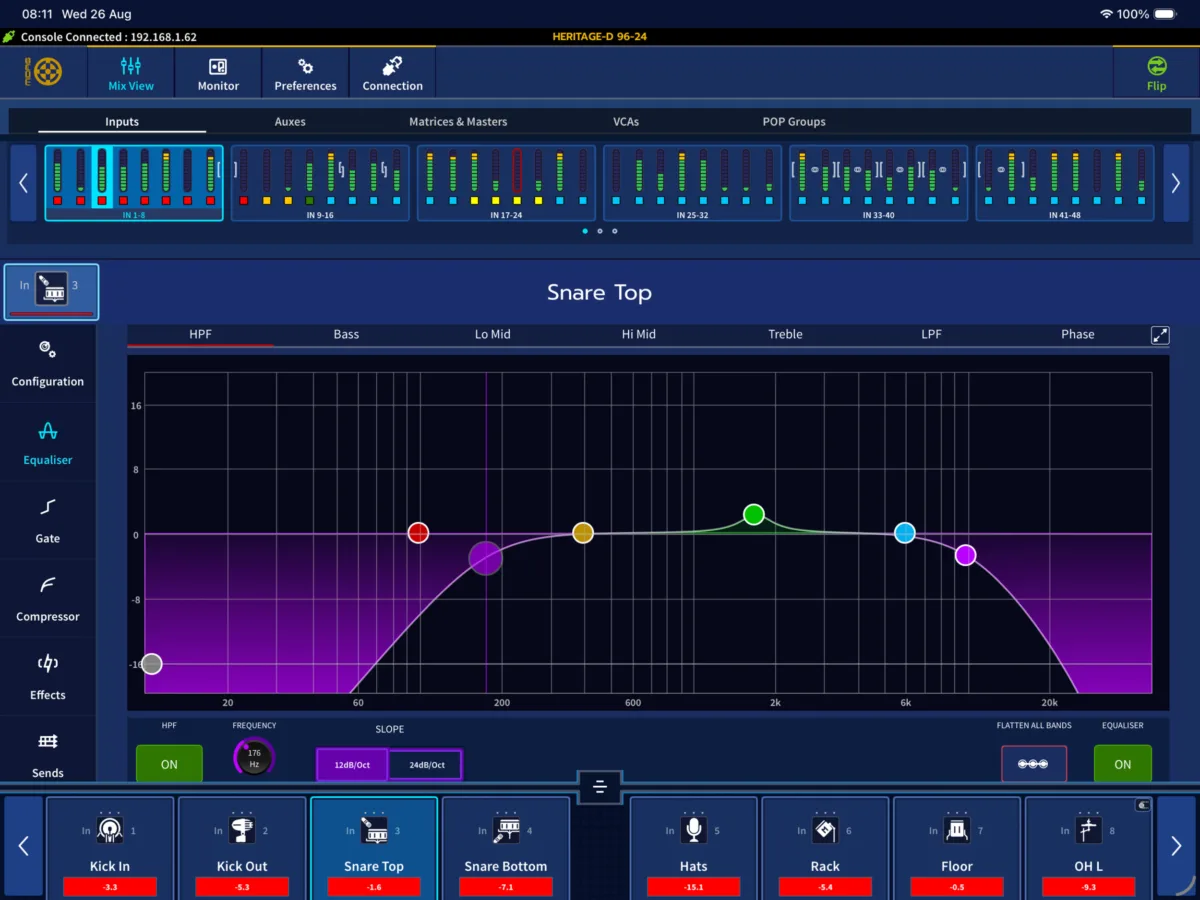Screen dimensions: 1200x900
Task: Select 12dB/Oct slope
Action: click(x=352, y=765)
